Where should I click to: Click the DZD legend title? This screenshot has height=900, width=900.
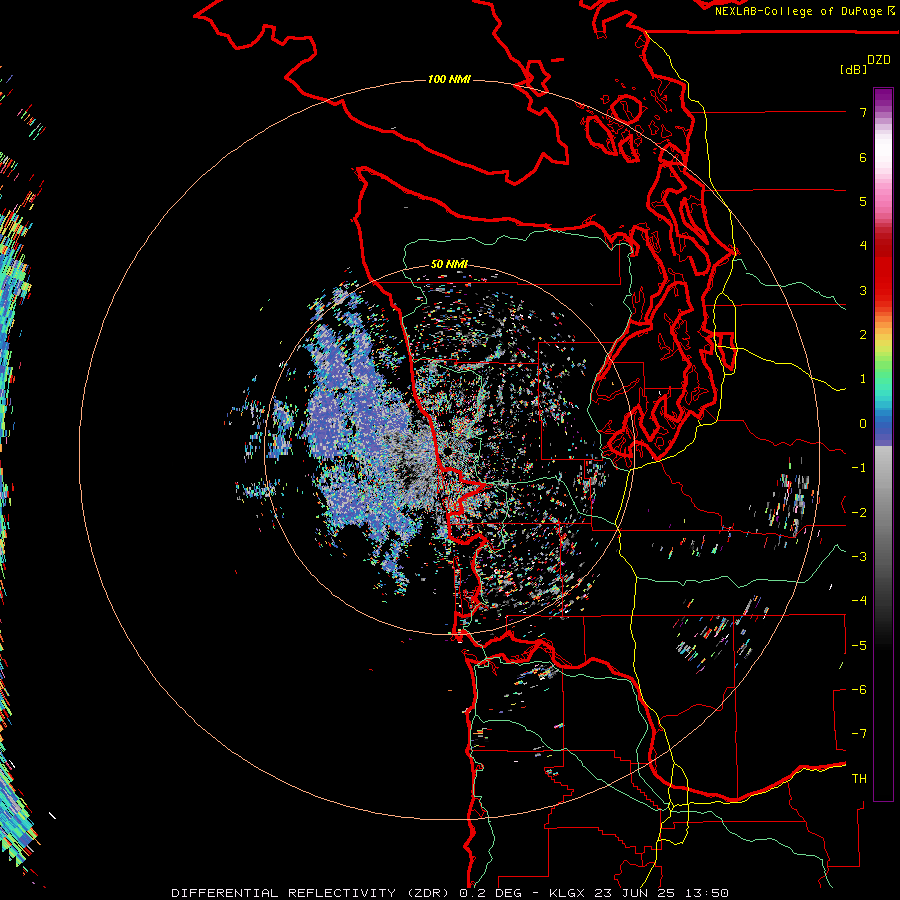coord(879,60)
